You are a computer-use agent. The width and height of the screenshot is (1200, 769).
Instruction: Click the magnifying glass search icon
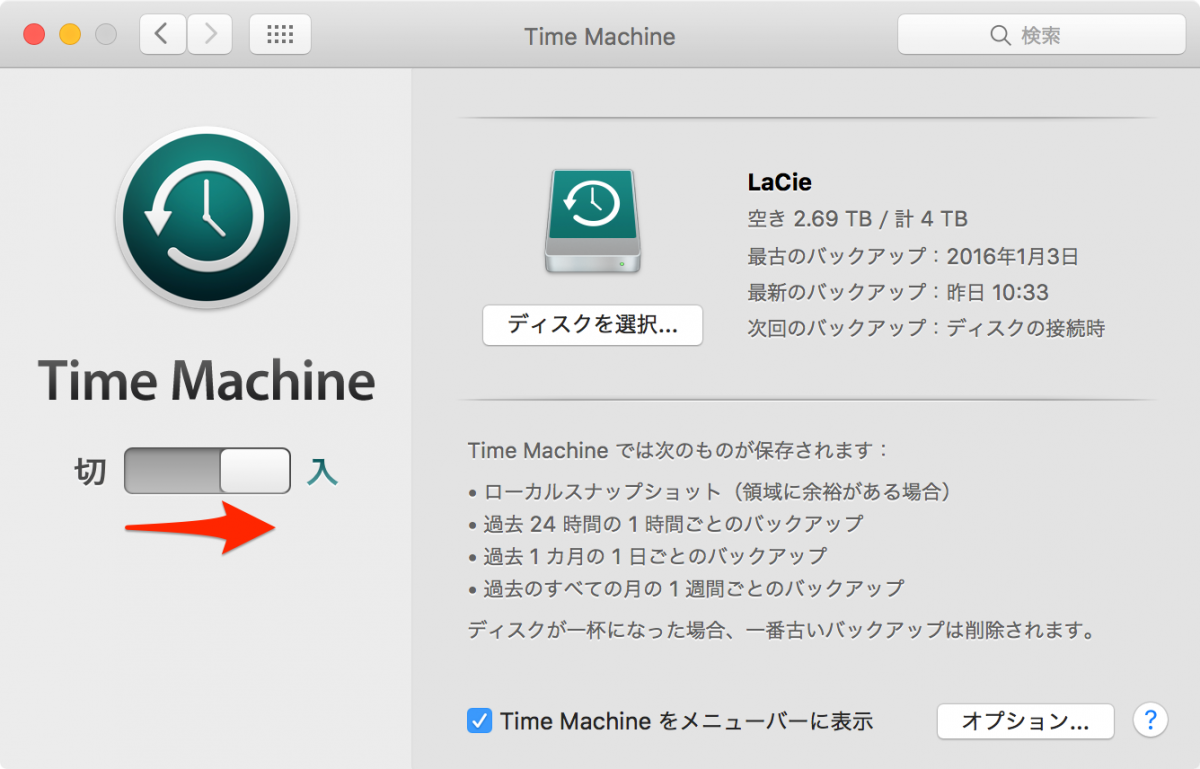[x=1001, y=35]
